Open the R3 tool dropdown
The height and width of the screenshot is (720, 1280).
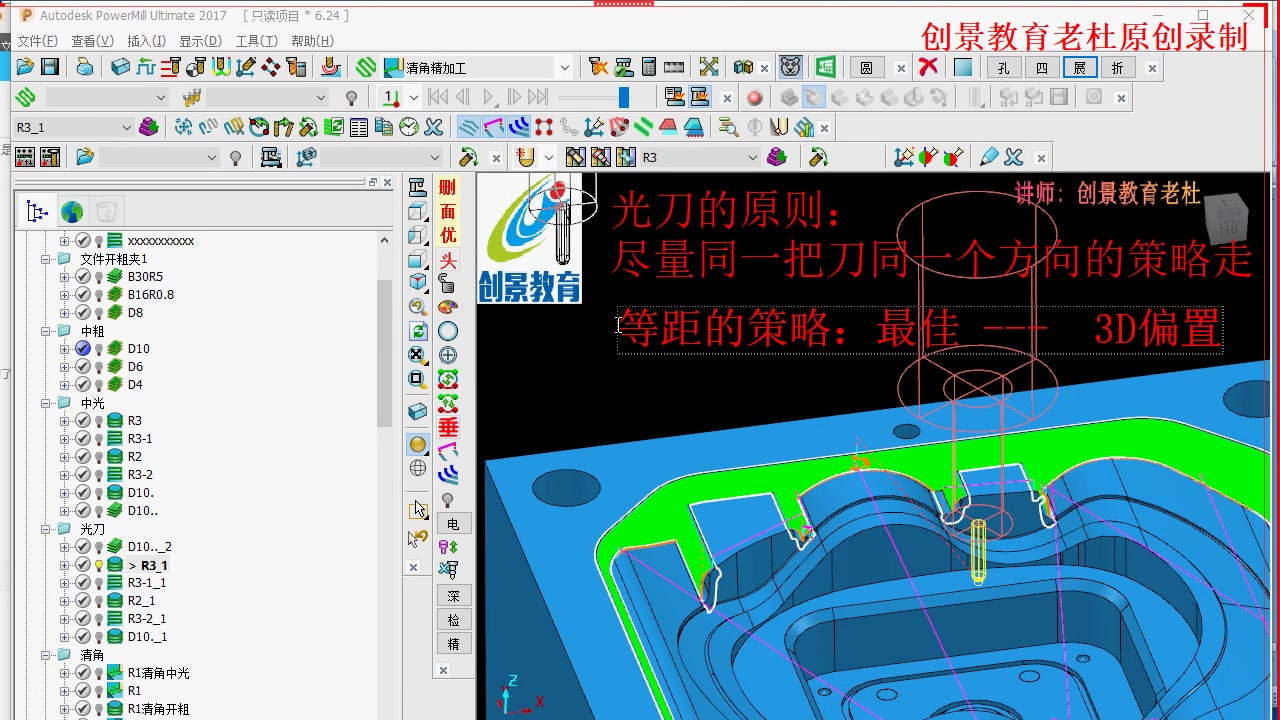(x=753, y=157)
